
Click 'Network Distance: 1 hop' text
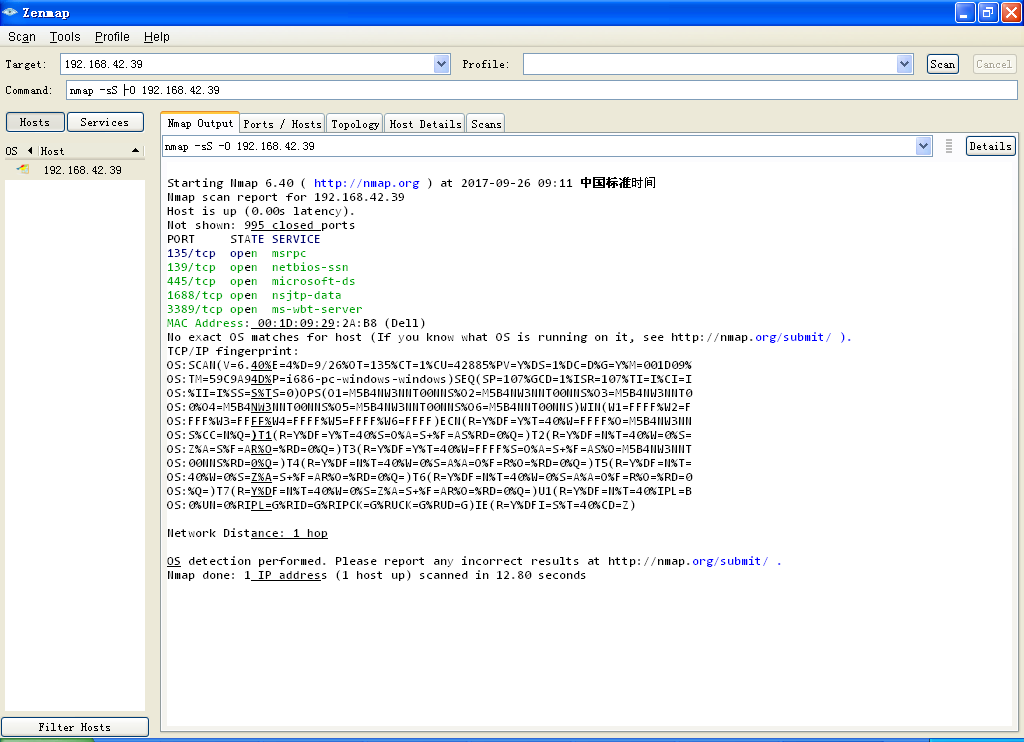tap(247, 533)
